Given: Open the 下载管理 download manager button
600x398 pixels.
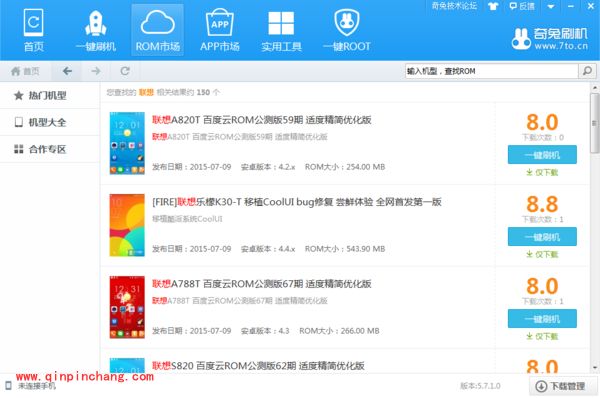Looking at the screenshot, I should click(x=563, y=386).
